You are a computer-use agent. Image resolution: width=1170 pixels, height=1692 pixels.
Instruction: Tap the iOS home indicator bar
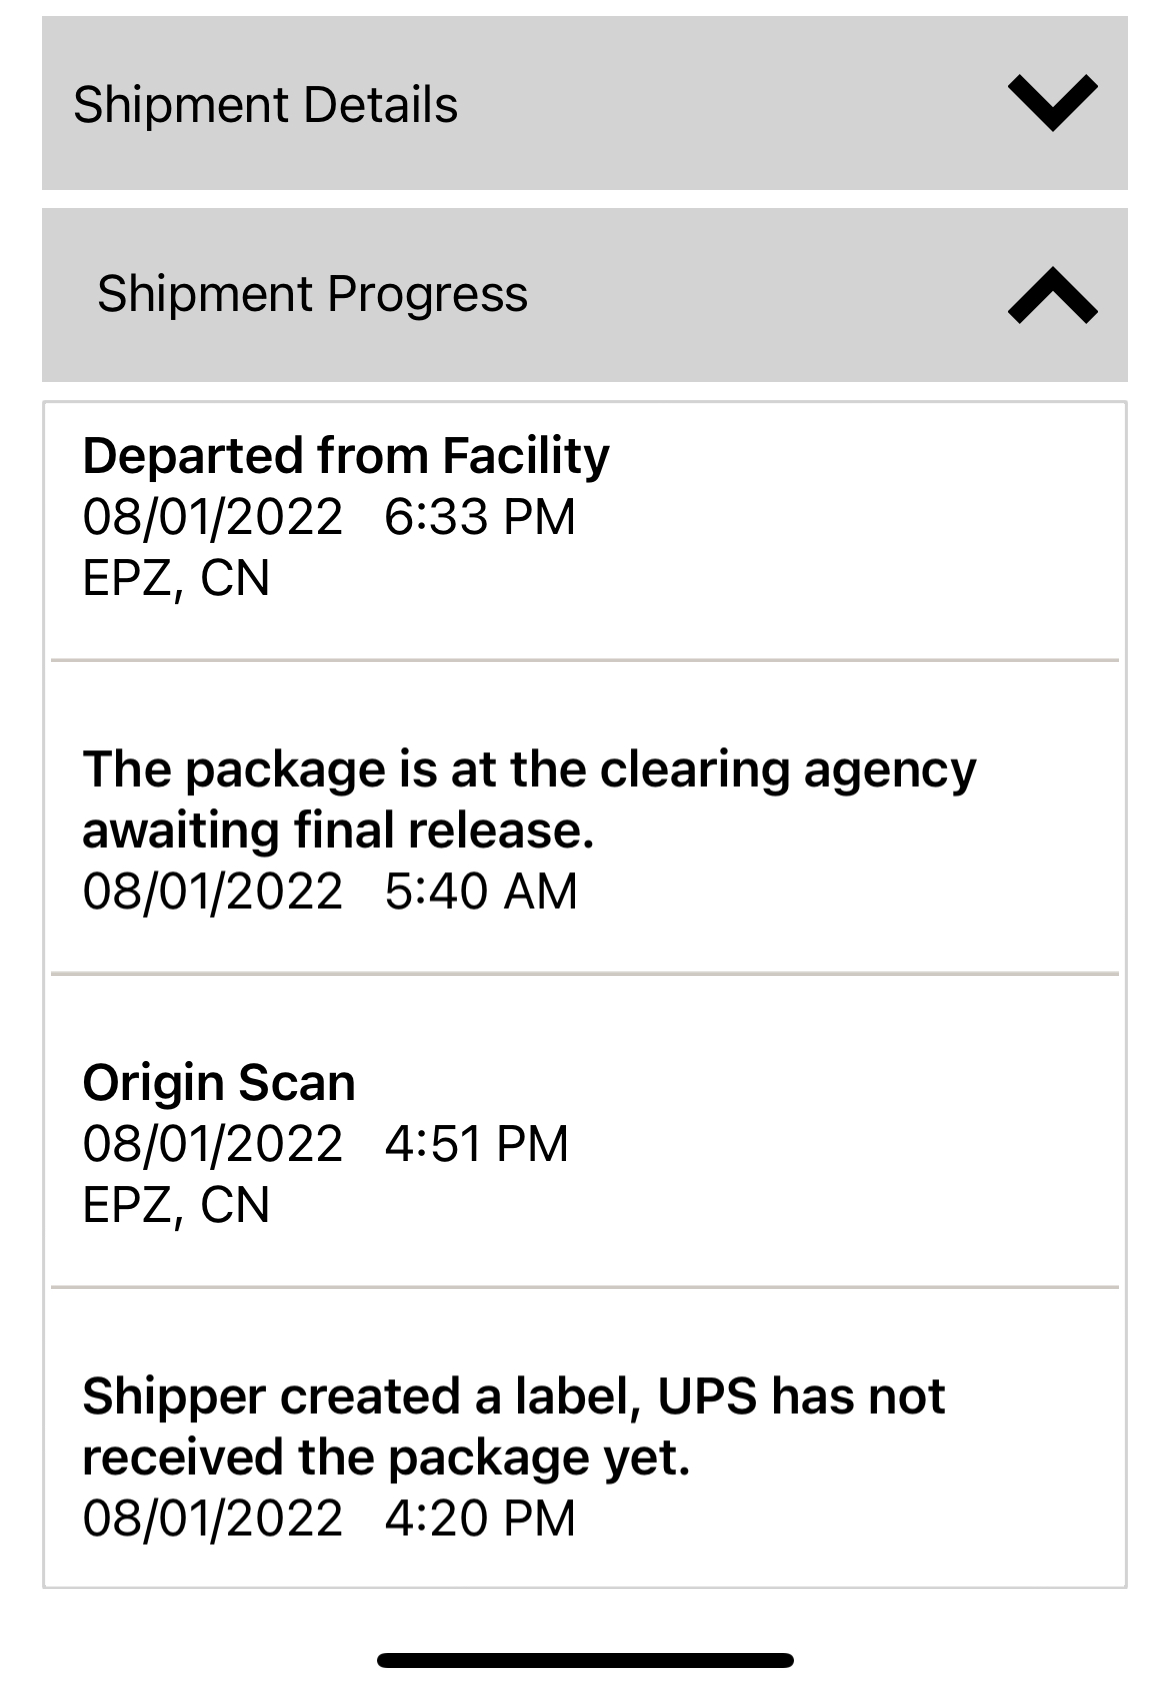(585, 1660)
